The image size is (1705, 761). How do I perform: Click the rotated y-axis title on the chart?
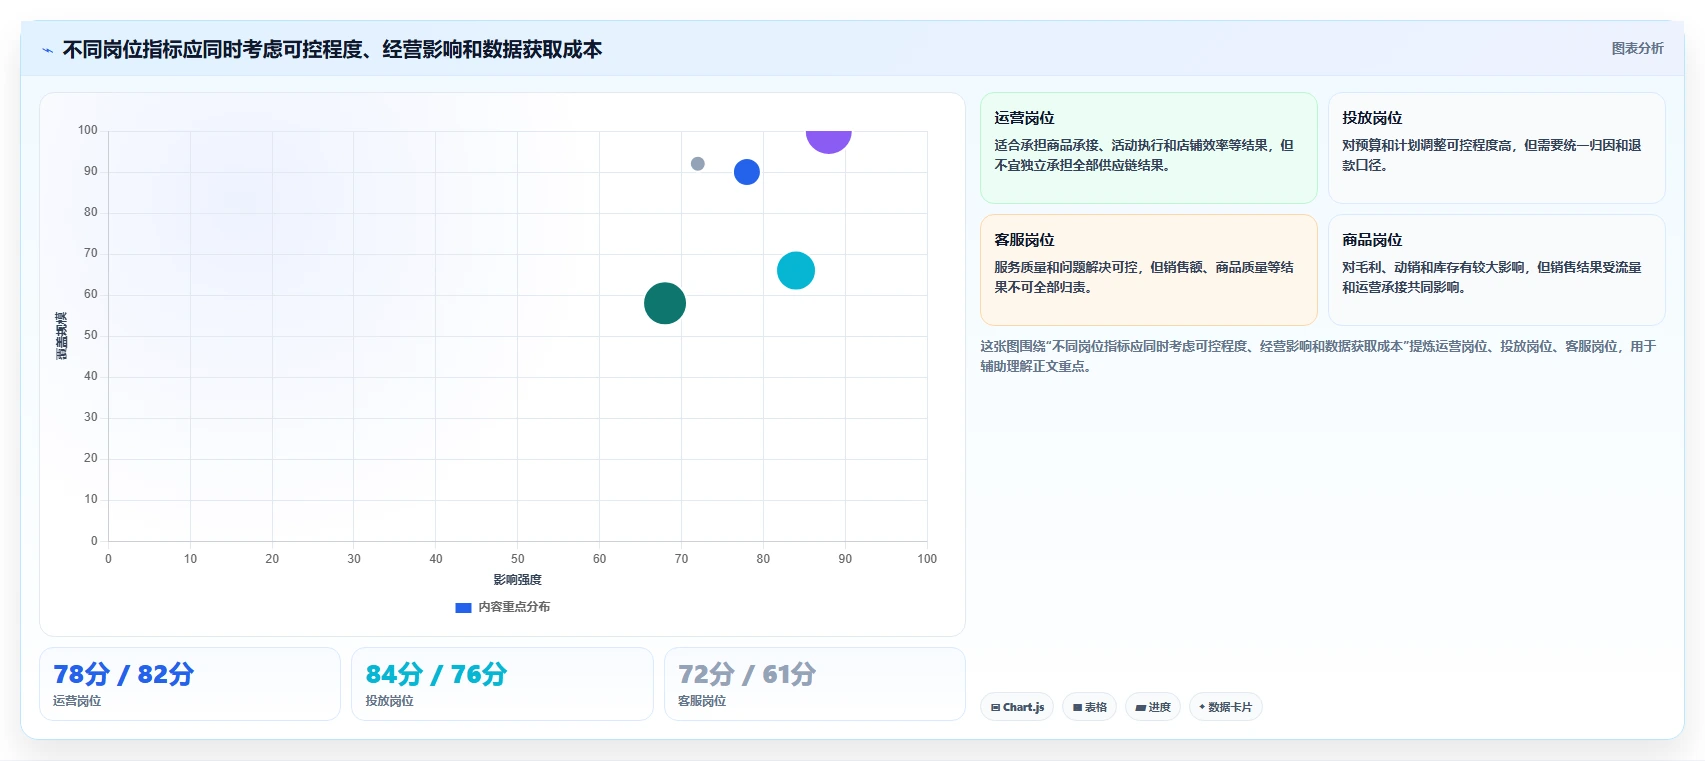tap(62, 336)
